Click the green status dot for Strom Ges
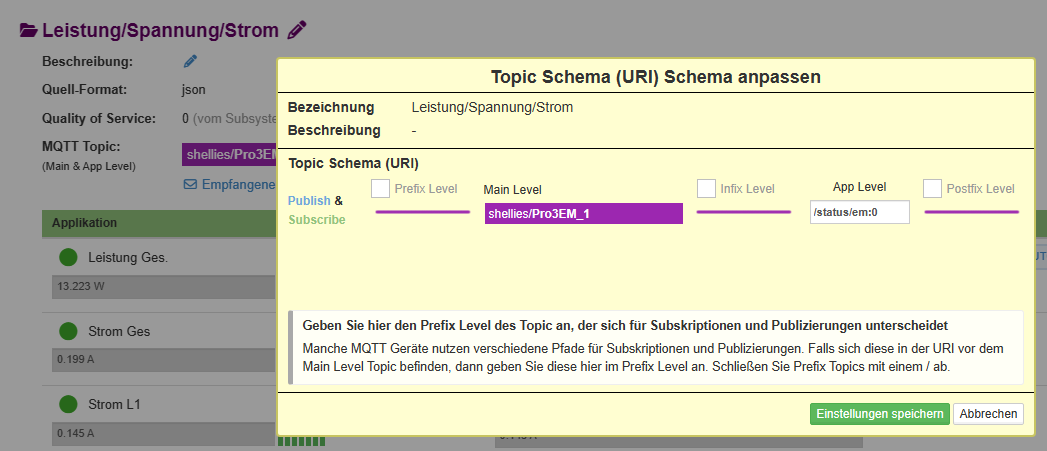The width and height of the screenshot is (1047, 451). pyautogui.click(x=68, y=331)
